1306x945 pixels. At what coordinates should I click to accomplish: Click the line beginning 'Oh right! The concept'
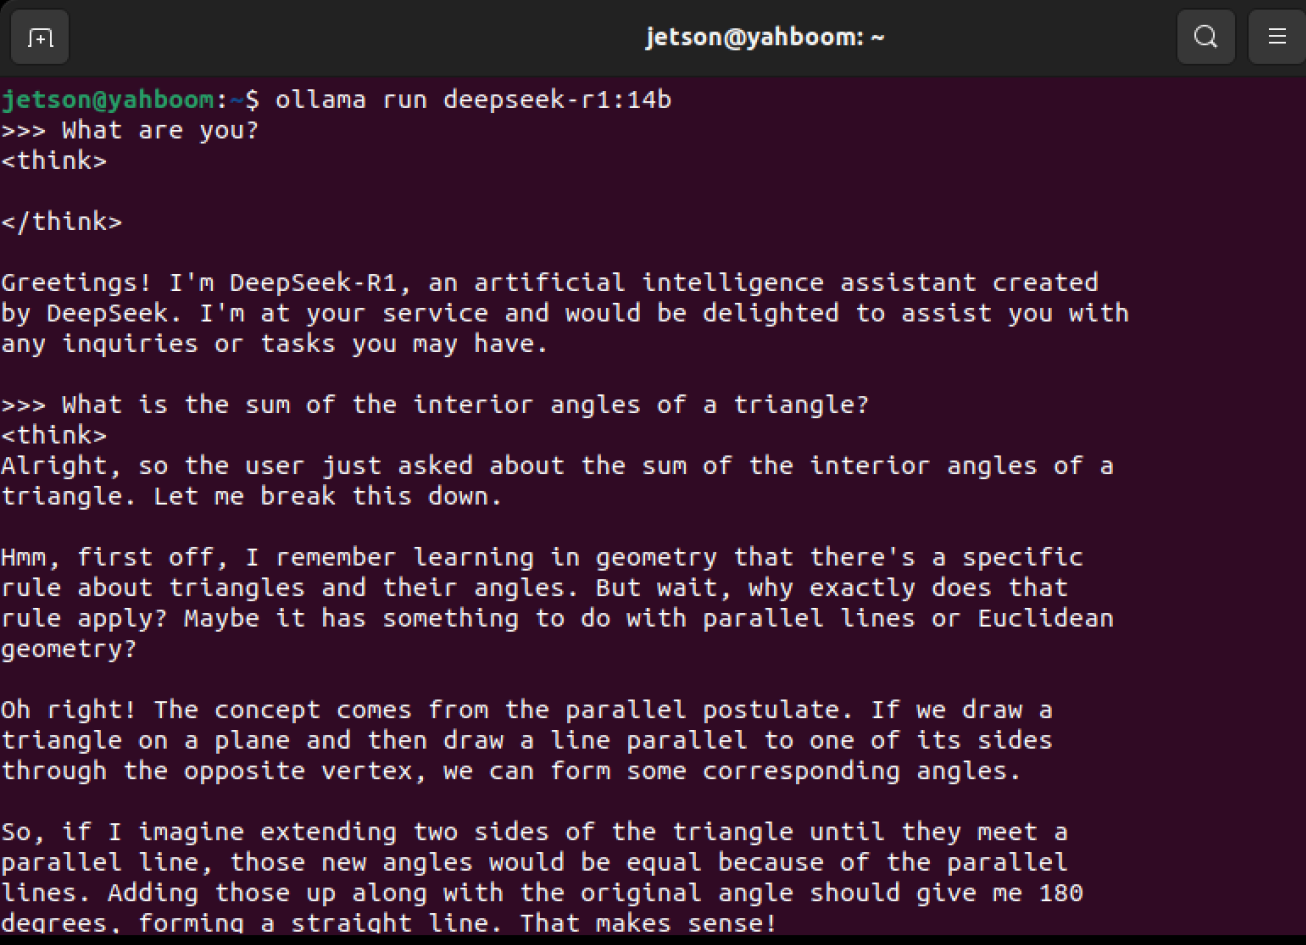coord(527,710)
